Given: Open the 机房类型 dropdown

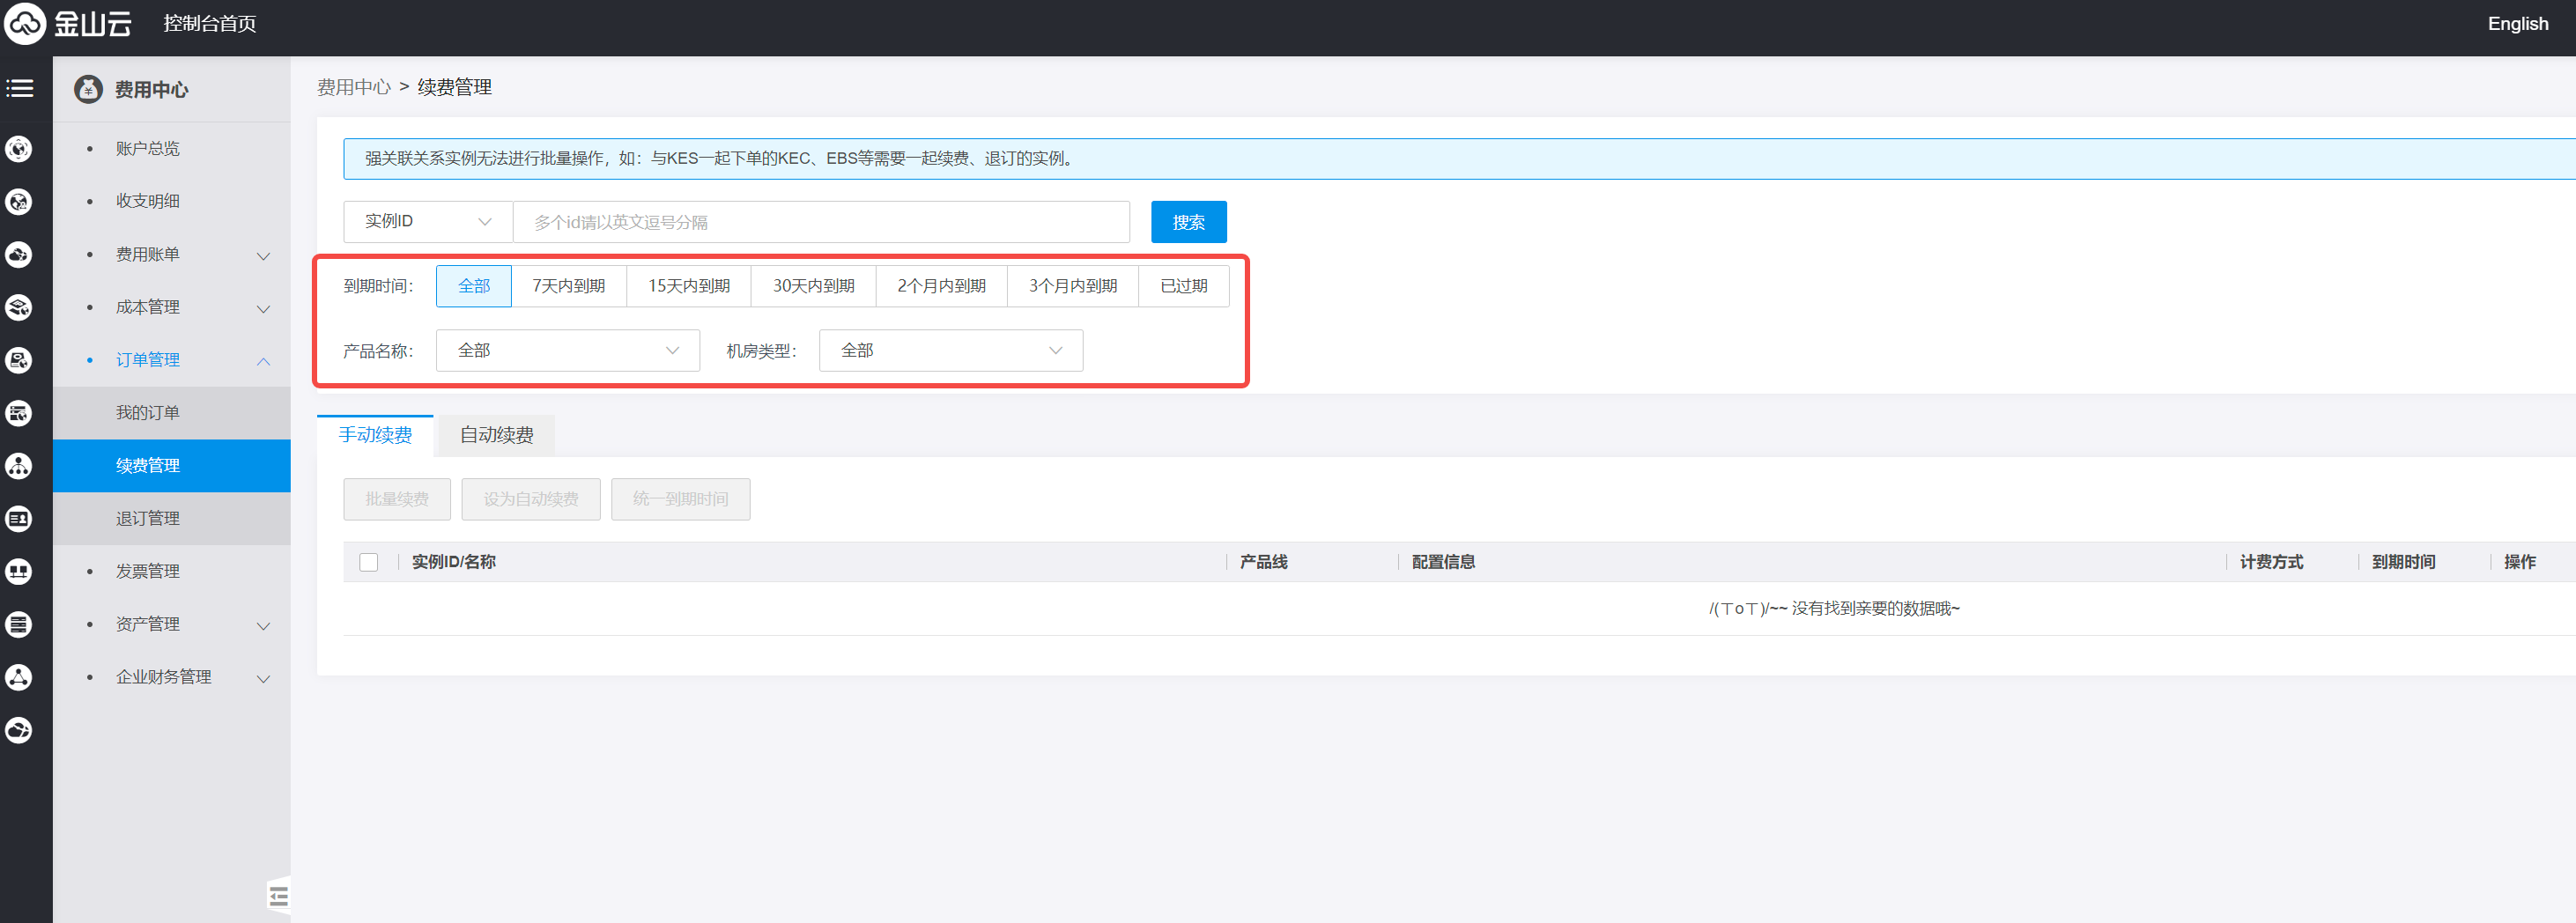Looking at the screenshot, I should coord(951,351).
